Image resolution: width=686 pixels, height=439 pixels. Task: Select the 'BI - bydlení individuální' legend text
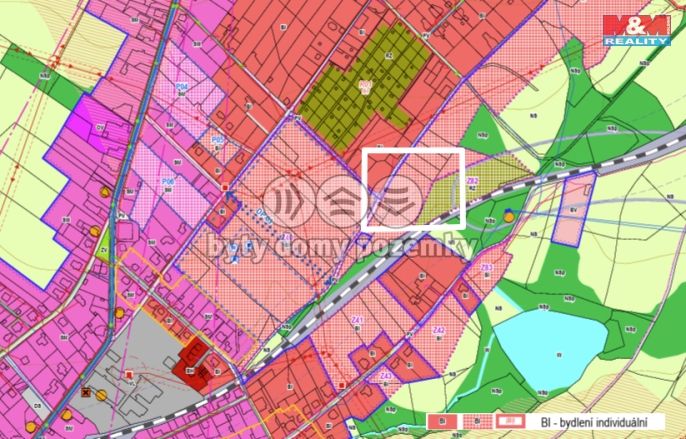point(594,422)
